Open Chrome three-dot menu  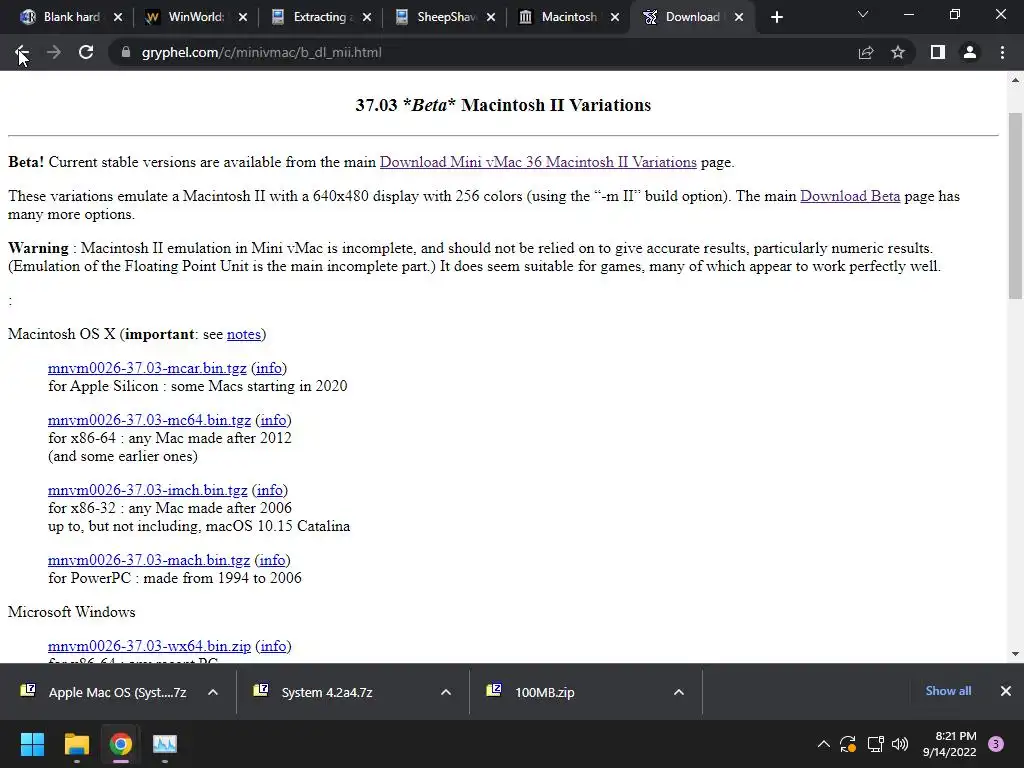(1002, 53)
